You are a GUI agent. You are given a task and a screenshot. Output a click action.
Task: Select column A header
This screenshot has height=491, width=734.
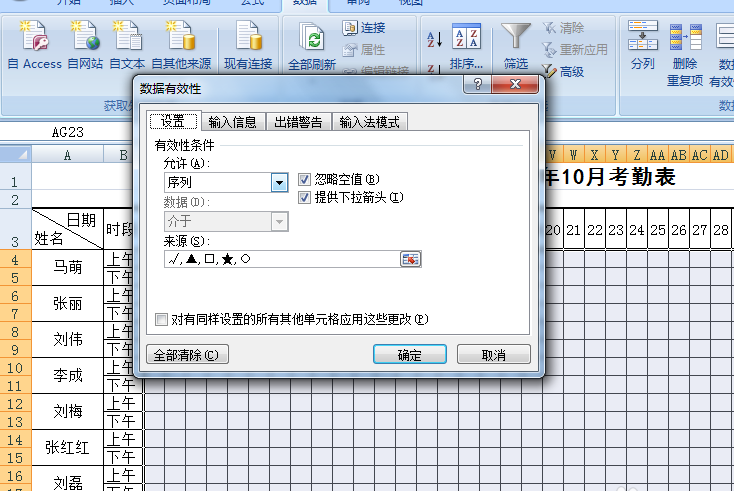(x=67, y=155)
